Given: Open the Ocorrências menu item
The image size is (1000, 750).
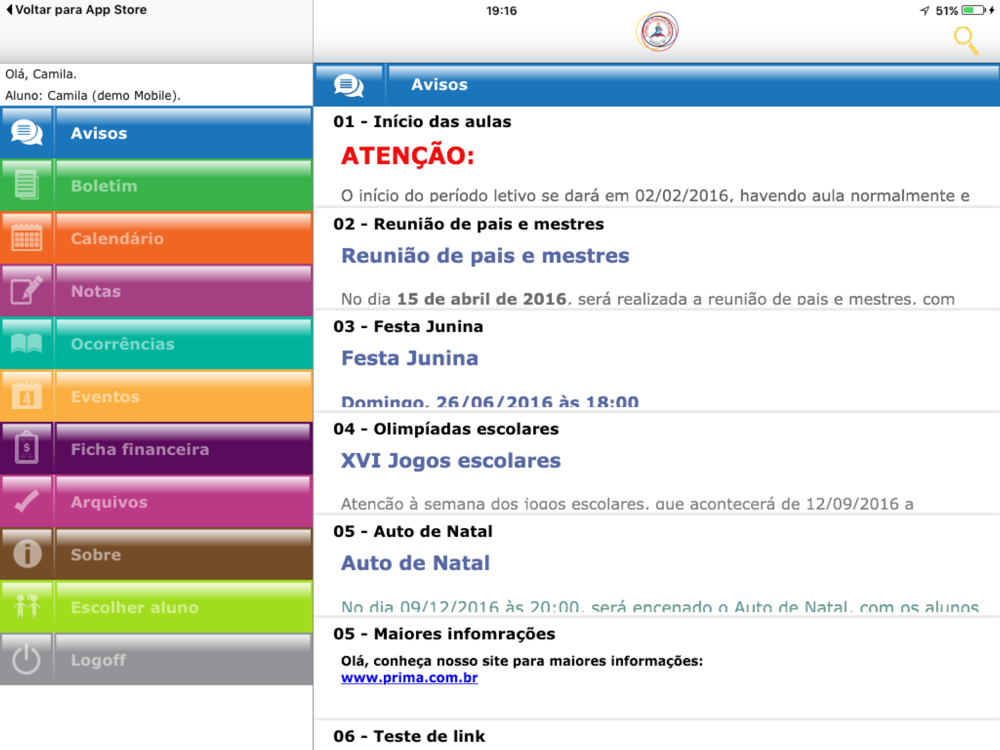Looking at the screenshot, I should [x=156, y=344].
